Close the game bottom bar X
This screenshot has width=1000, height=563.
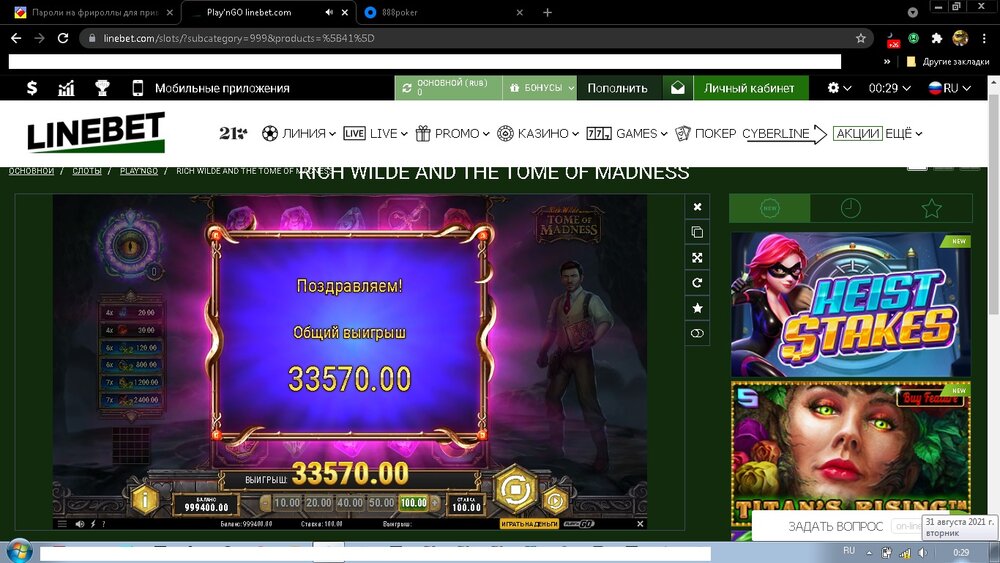[x=640, y=524]
